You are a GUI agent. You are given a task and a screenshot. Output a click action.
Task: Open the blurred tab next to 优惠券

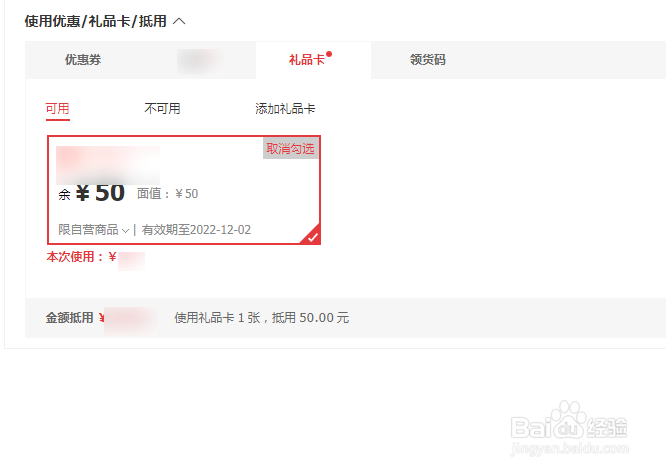200,62
